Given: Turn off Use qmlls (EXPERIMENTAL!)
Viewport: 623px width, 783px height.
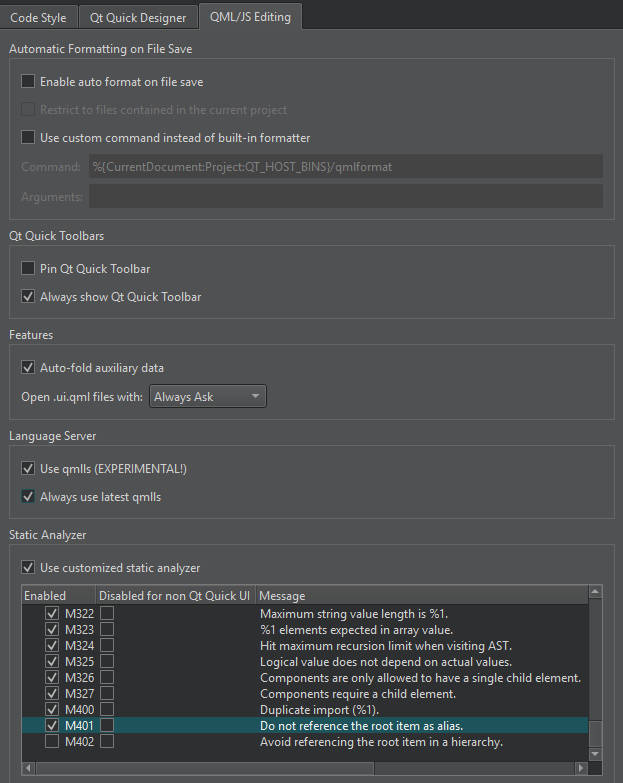Looking at the screenshot, I should click(x=28, y=468).
